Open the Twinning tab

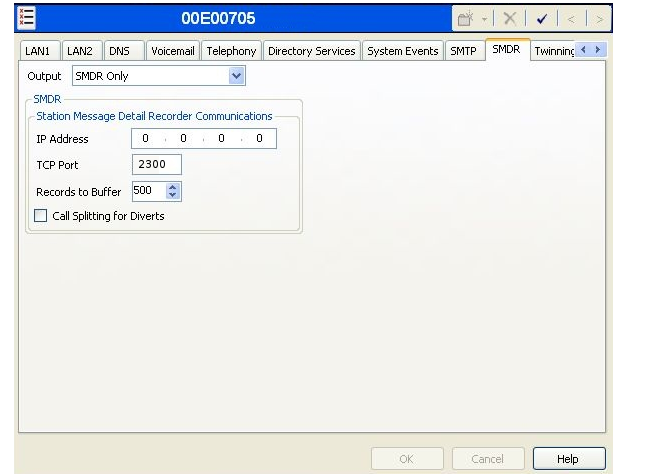(x=553, y=51)
